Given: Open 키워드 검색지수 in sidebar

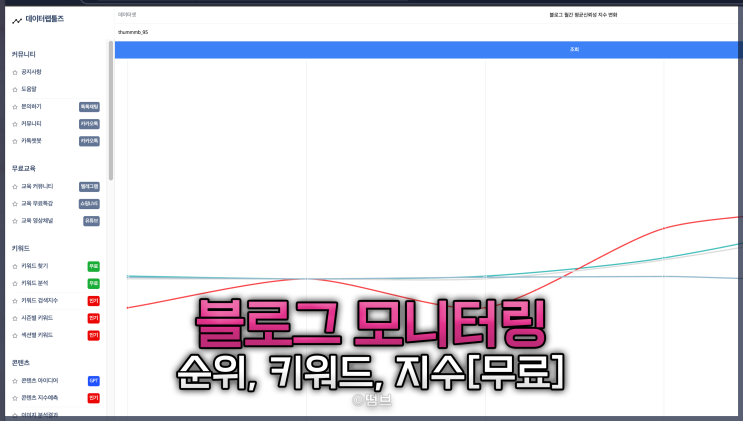Looking at the screenshot, I should (39, 301).
